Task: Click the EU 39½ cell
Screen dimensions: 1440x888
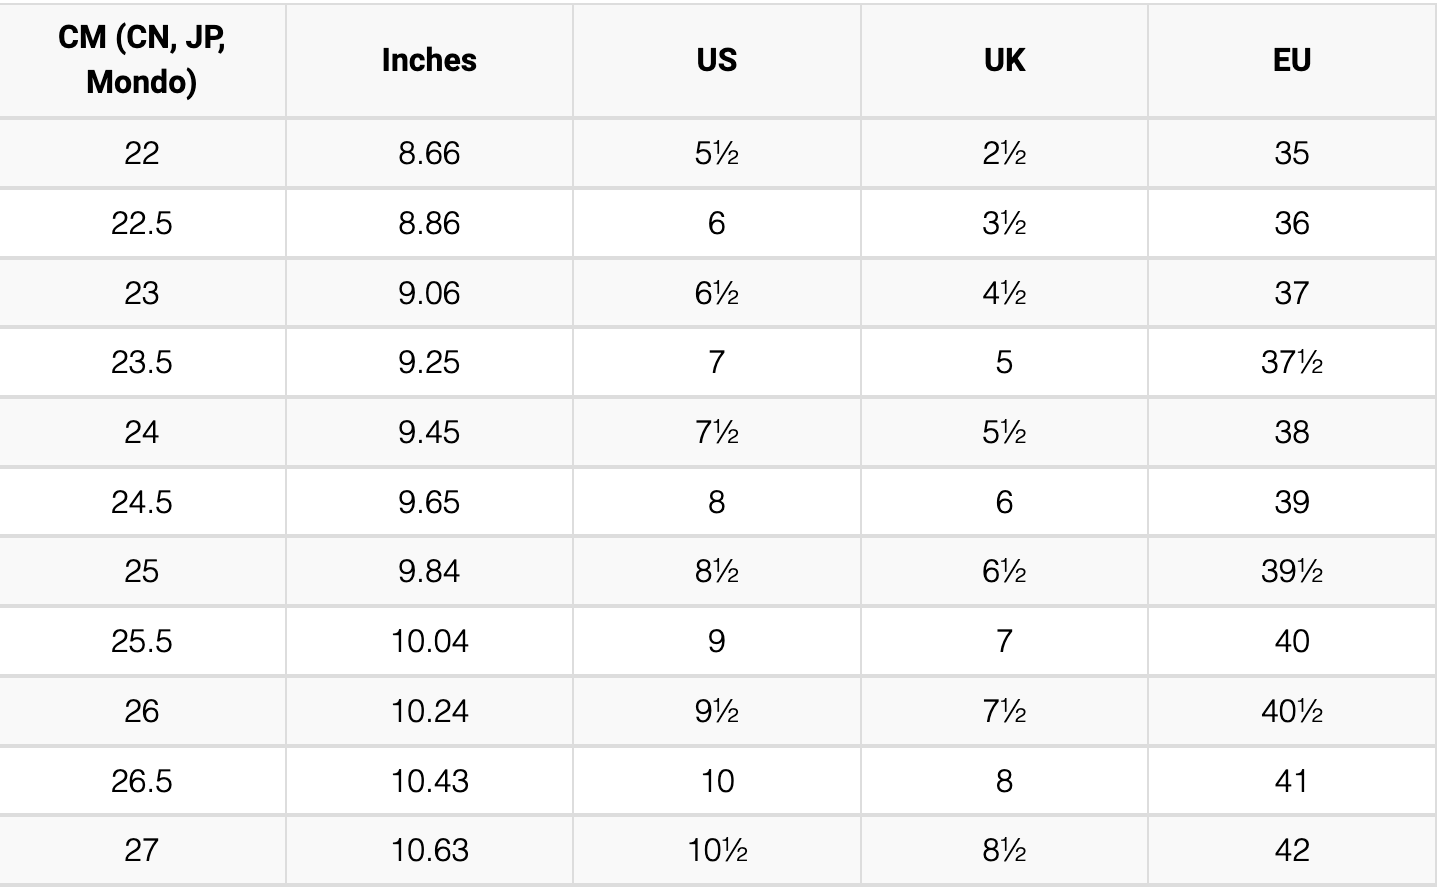Action: [1292, 571]
